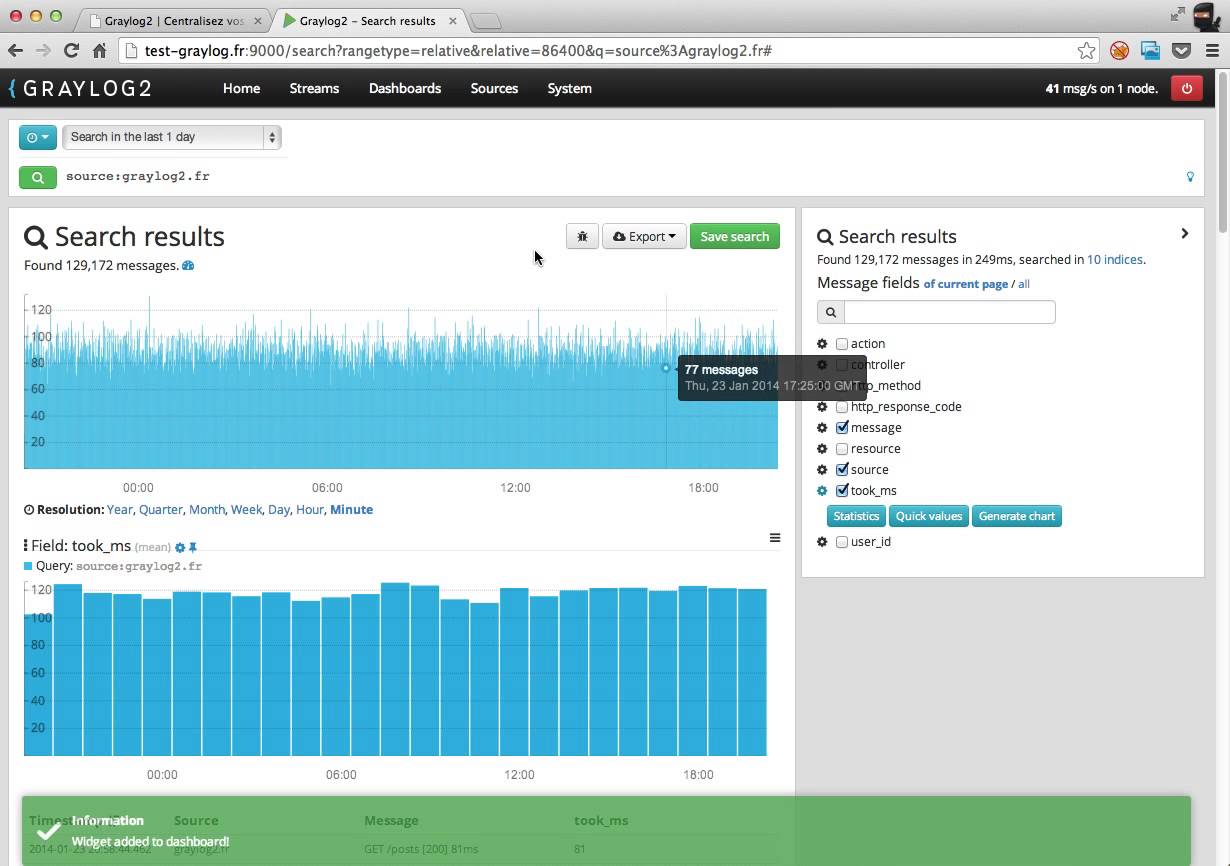Click the gear icon next to user_id field
The image size is (1230, 866).
(x=822, y=542)
